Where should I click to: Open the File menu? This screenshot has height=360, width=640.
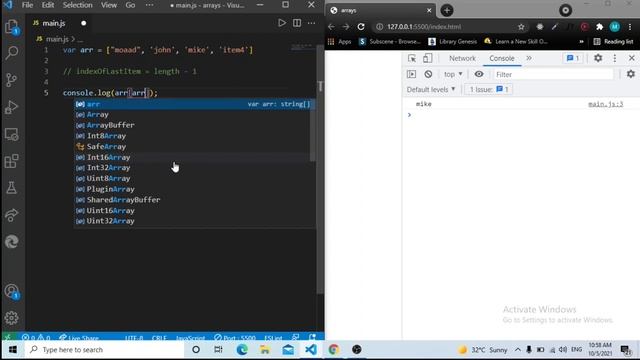(27, 5)
